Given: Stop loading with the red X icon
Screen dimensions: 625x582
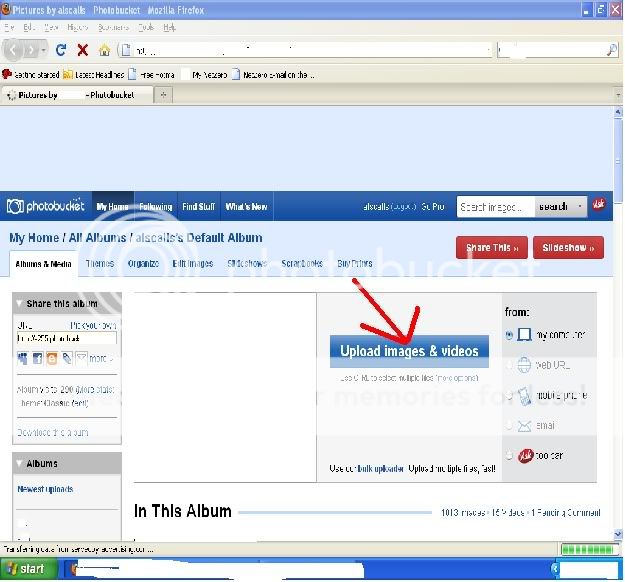Looking at the screenshot, I should tap(83, 50).
